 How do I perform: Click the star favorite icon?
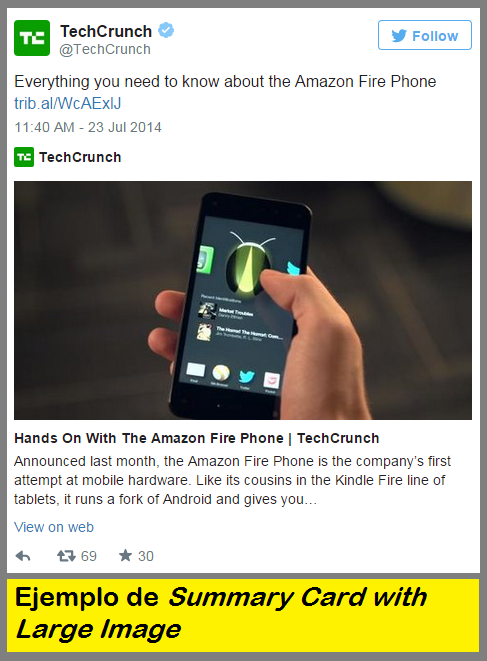[125, 555]
